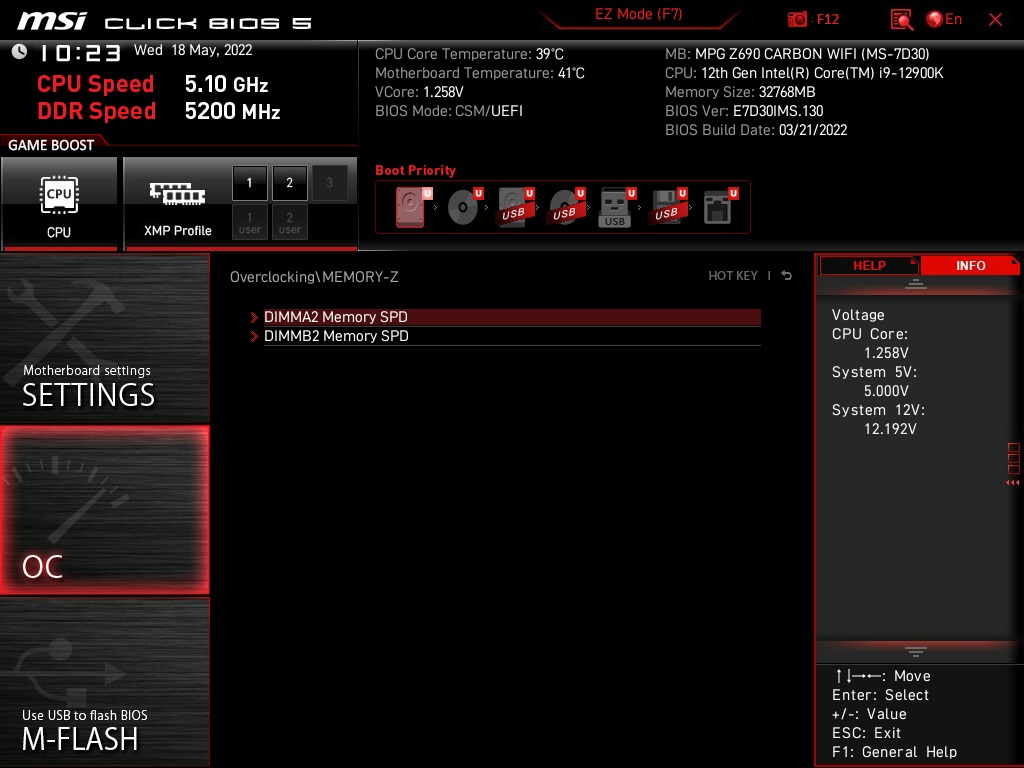Expand DIMMA2 Memory SPD arrow
Image resolution: width=1024 pixels, height=768 pixels.
[254, 317]
